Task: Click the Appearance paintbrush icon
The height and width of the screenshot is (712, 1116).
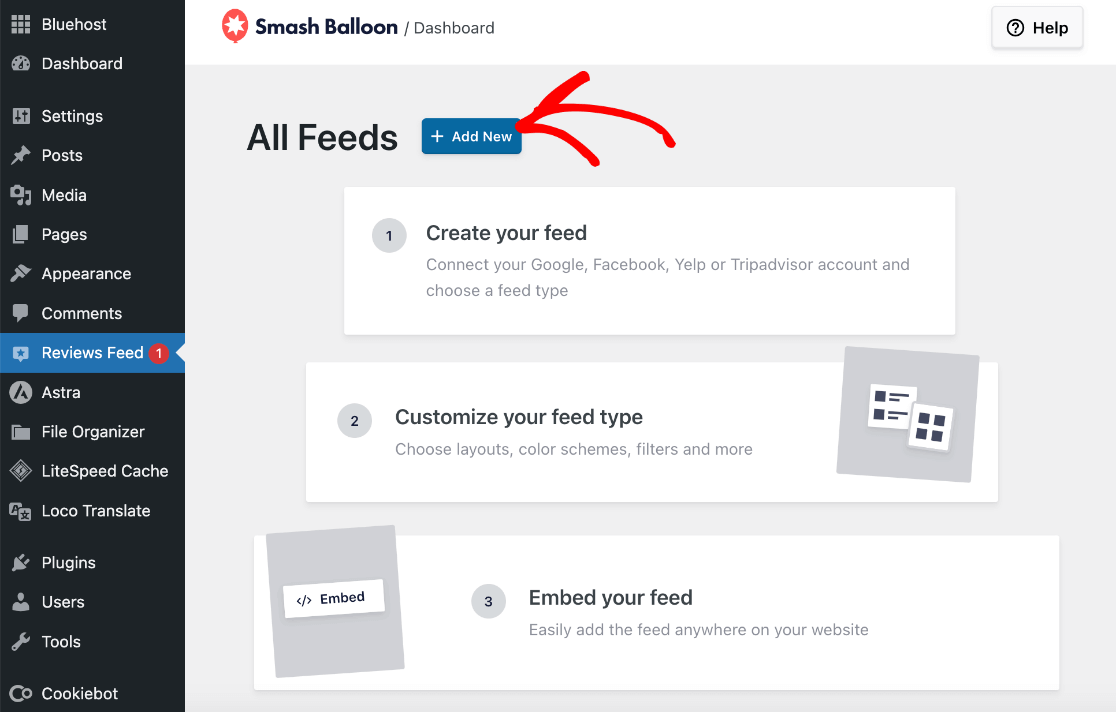Action: click(20, 273)
